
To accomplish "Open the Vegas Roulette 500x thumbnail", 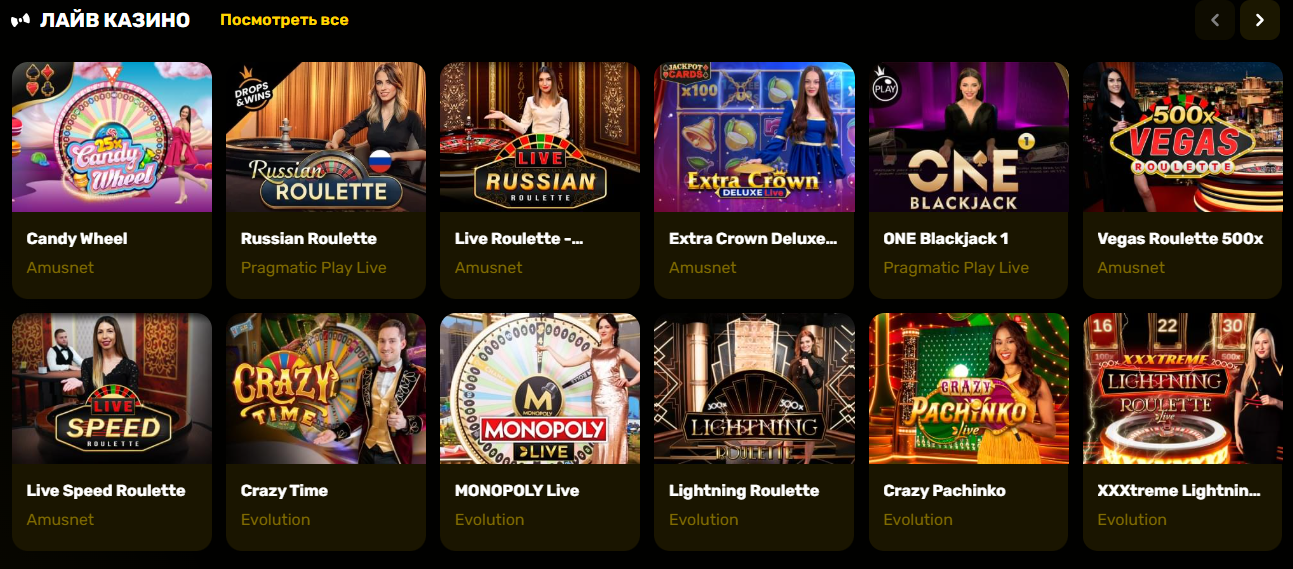I will pos(1183,137).
